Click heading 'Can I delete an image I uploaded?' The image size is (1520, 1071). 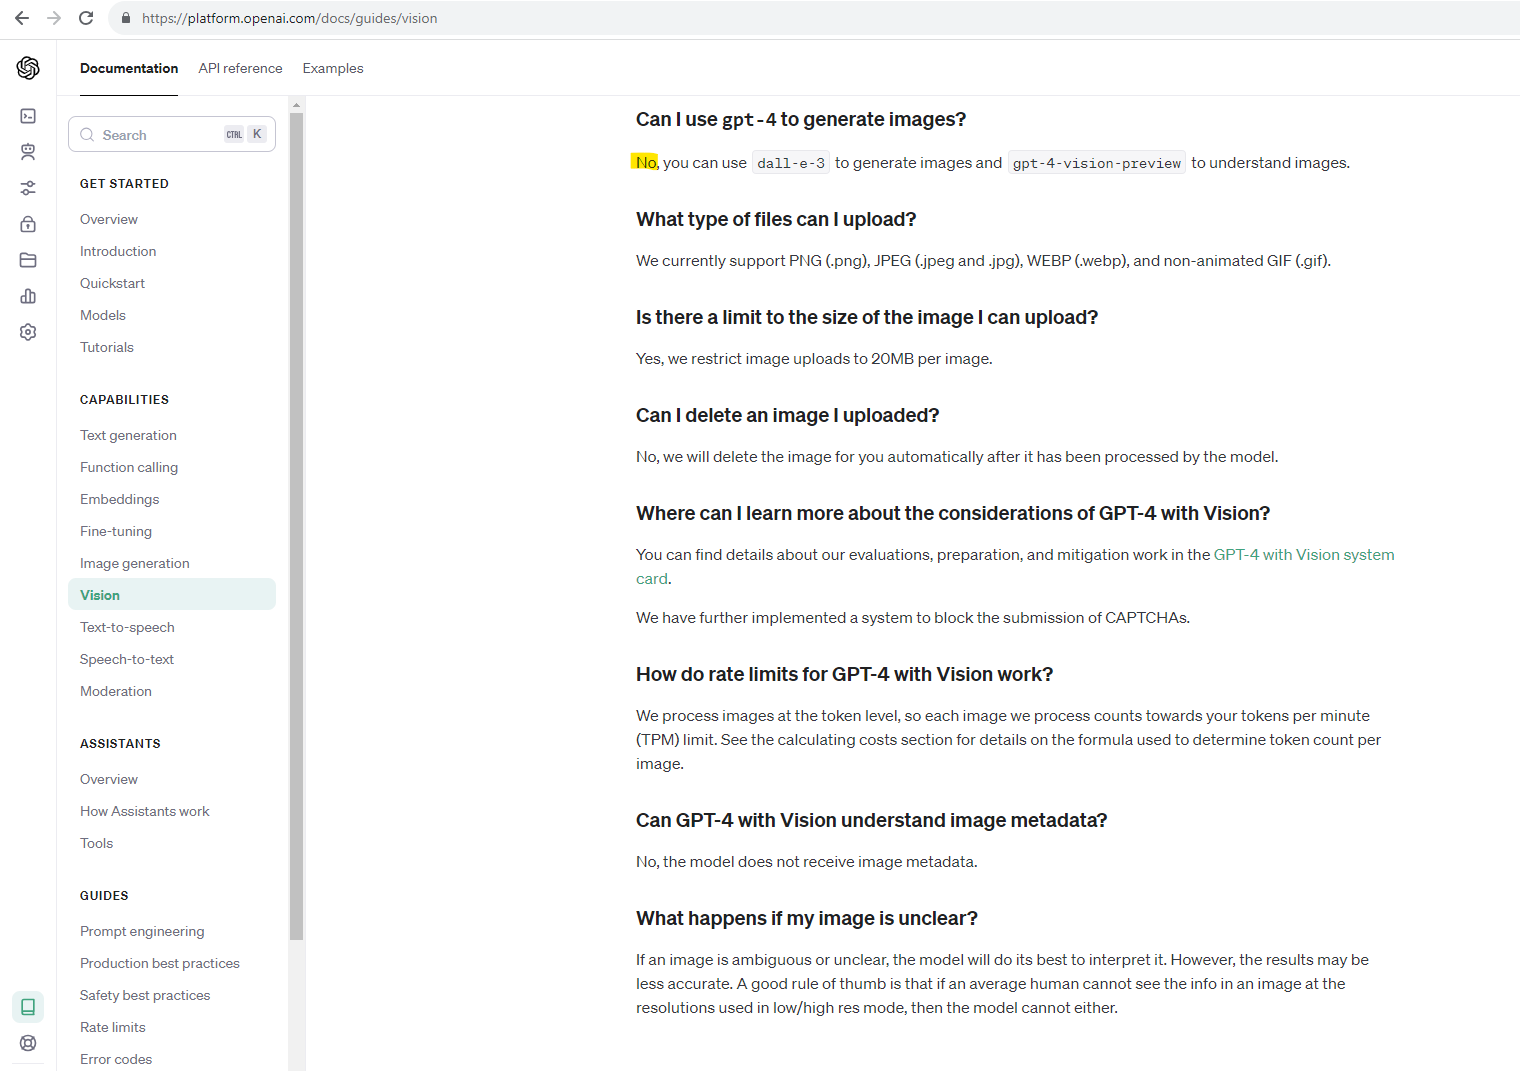point(788,416)
